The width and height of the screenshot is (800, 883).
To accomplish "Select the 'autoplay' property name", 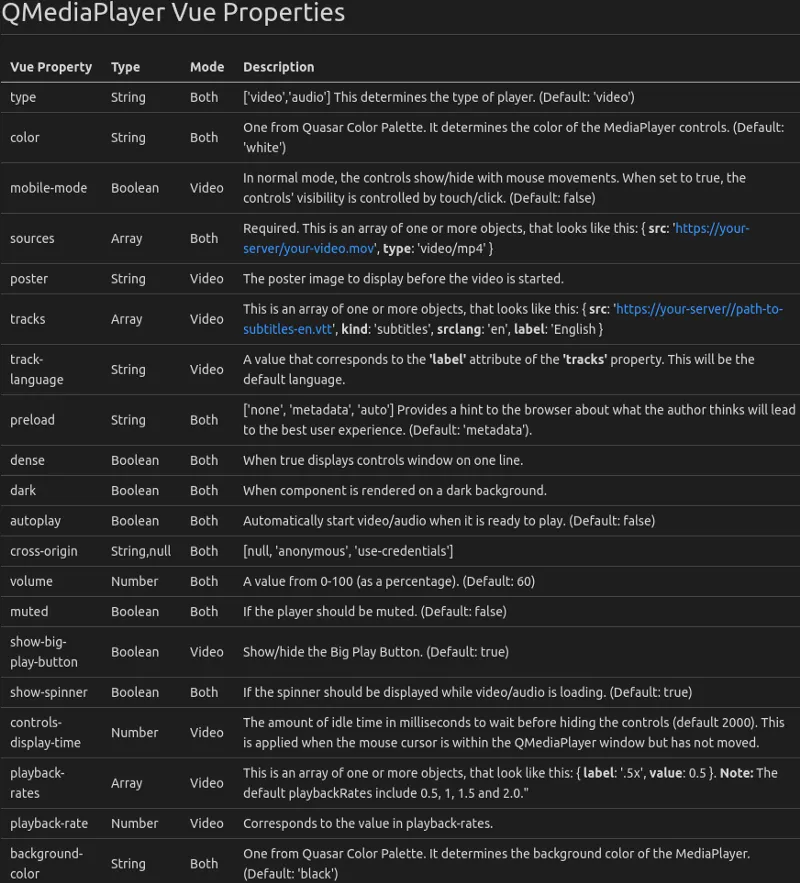I will [x=35, y=521].
